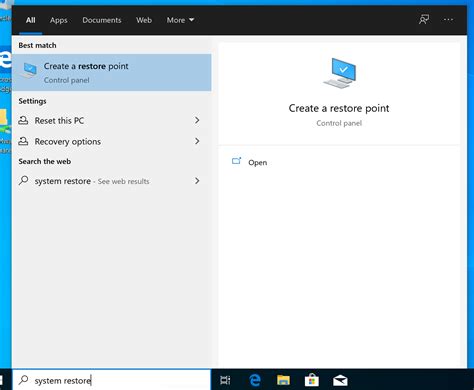Select Recovery options setting
The image size is (474, 390).
112,141
